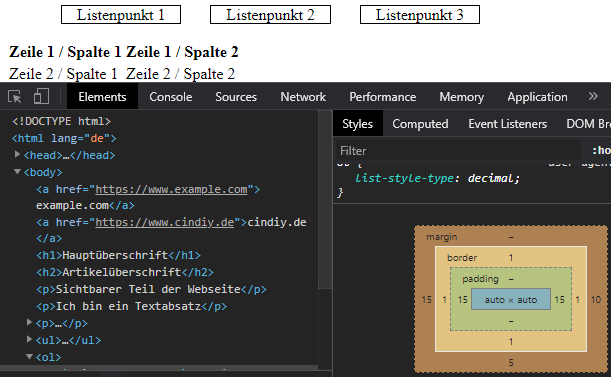
Task: Click the Listenpunkt 2 box
Action: (x=270, y=15)
